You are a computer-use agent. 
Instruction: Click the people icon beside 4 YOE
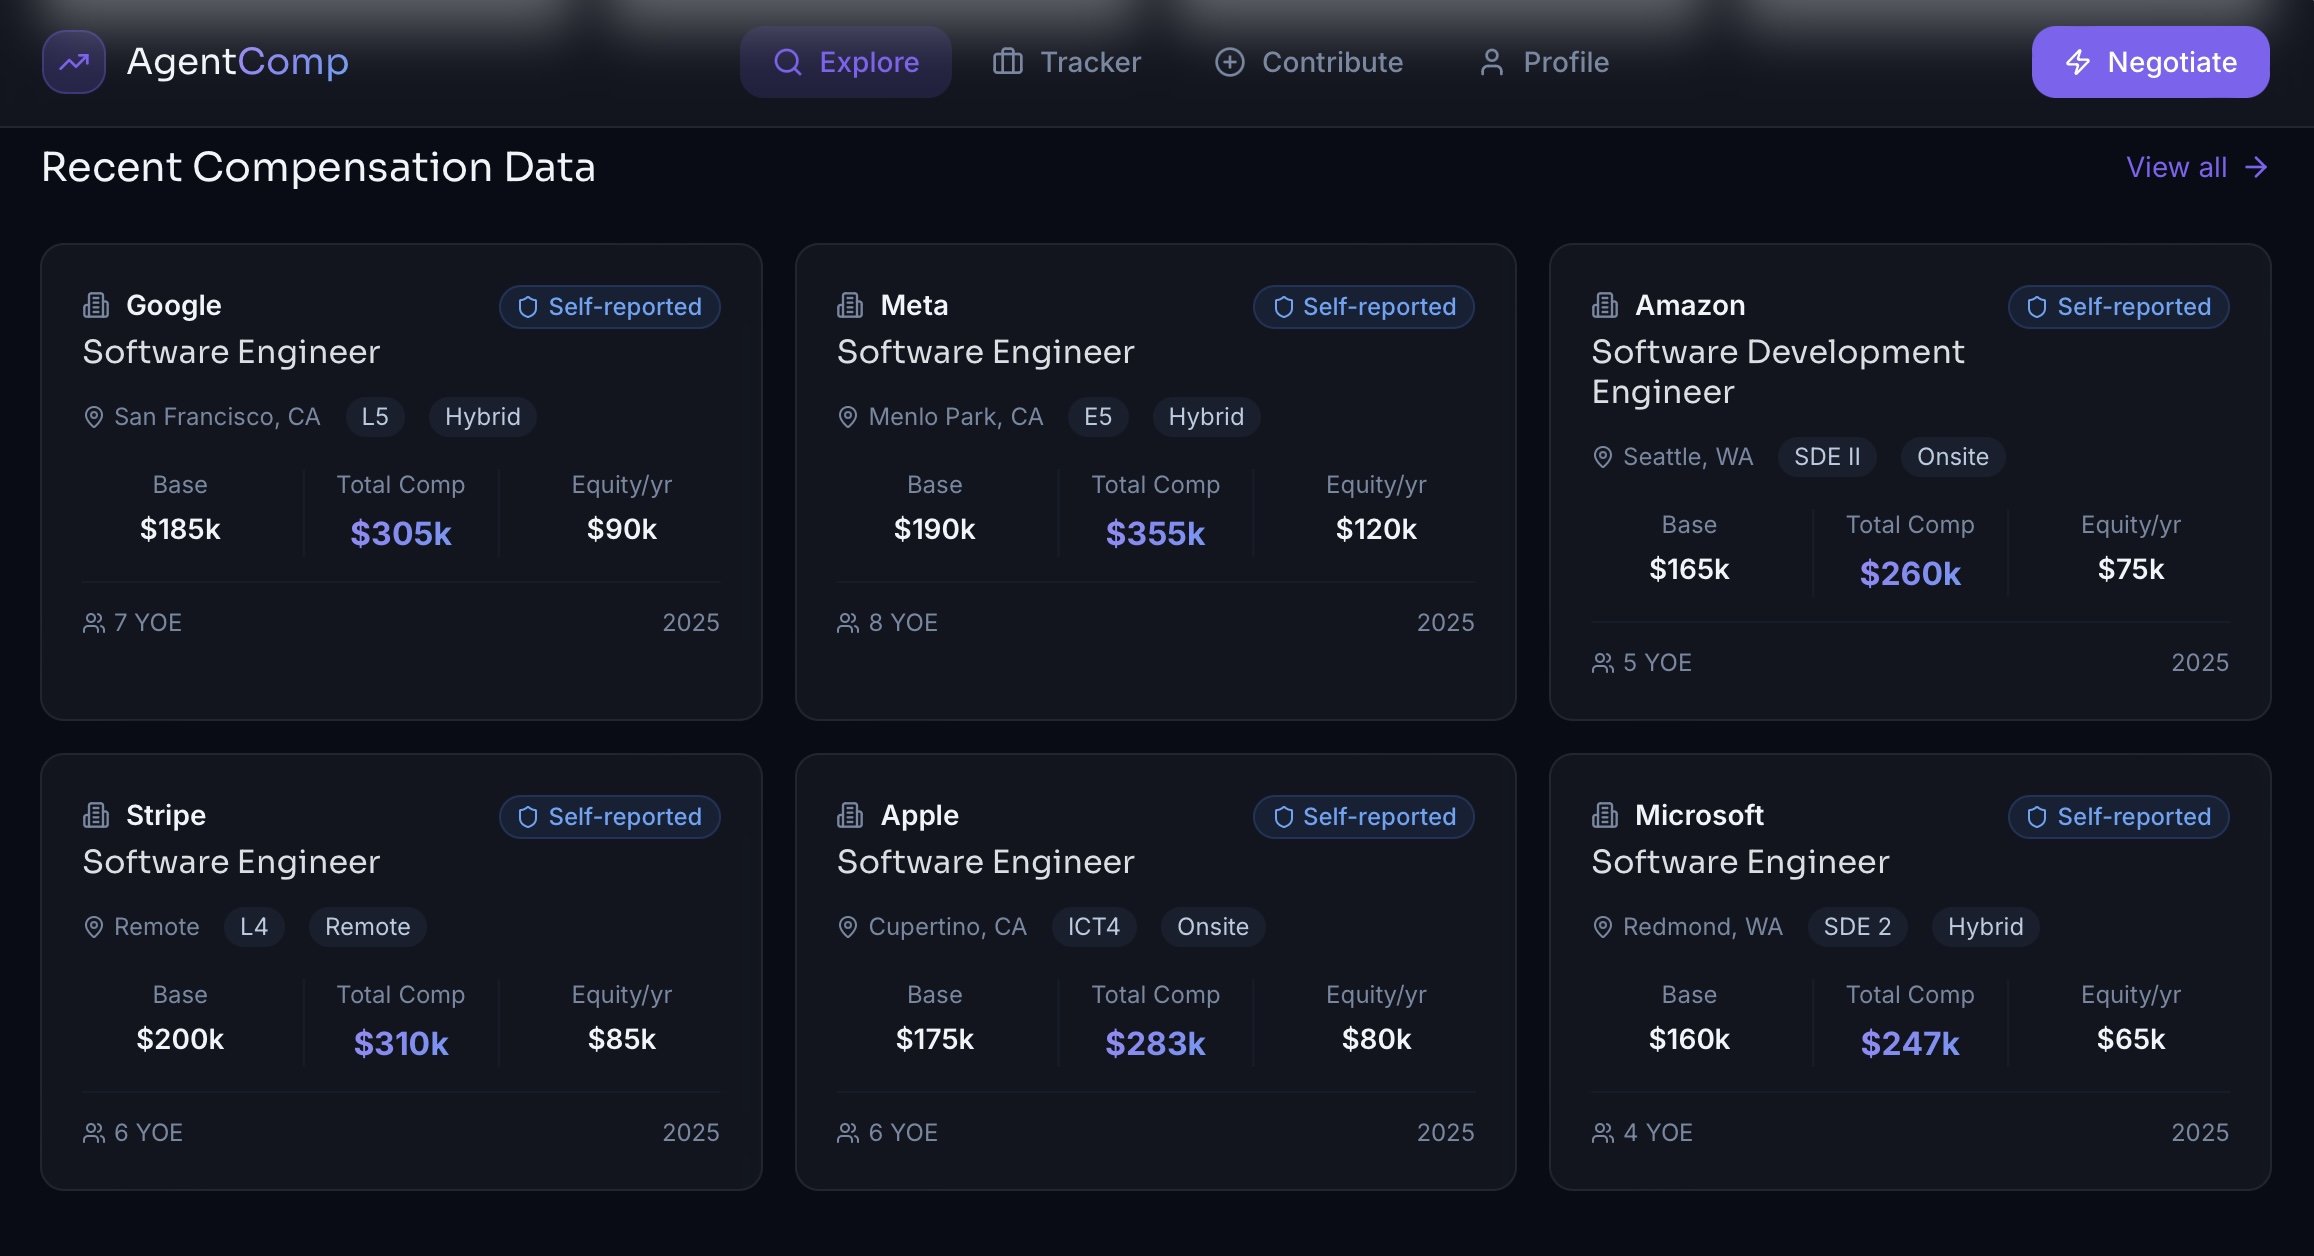(x=1603, y=1133)
